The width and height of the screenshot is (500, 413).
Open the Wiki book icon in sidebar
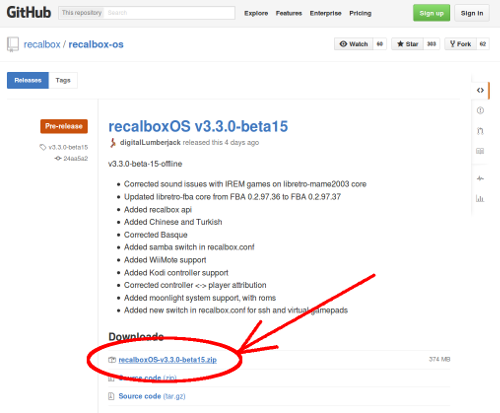480,151
